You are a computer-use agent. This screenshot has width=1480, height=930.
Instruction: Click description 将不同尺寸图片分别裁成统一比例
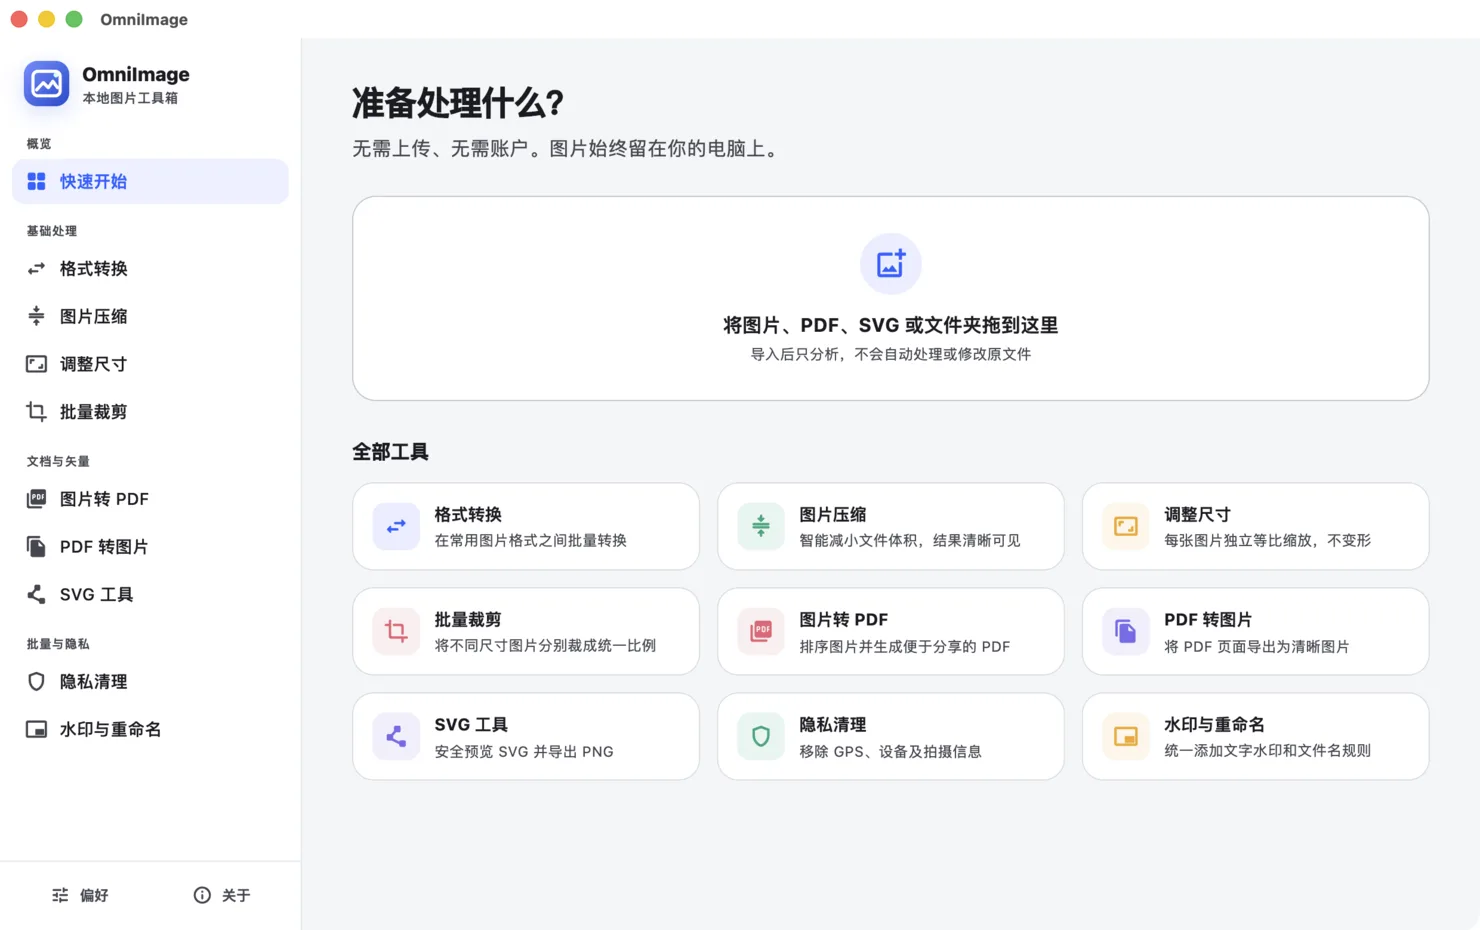click(x=545, y=645)
